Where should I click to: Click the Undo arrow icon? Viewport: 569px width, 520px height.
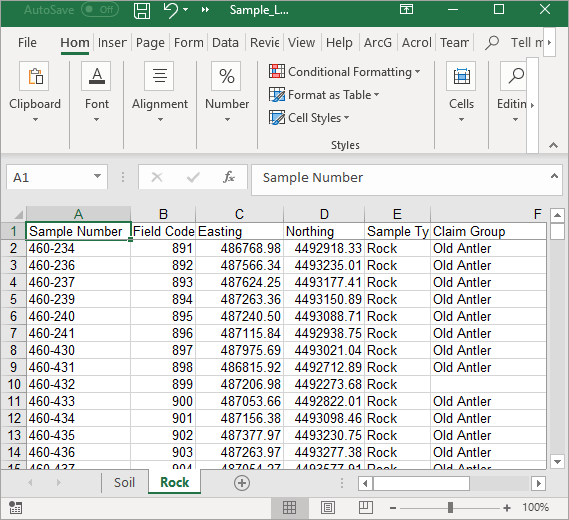(171, 10)
